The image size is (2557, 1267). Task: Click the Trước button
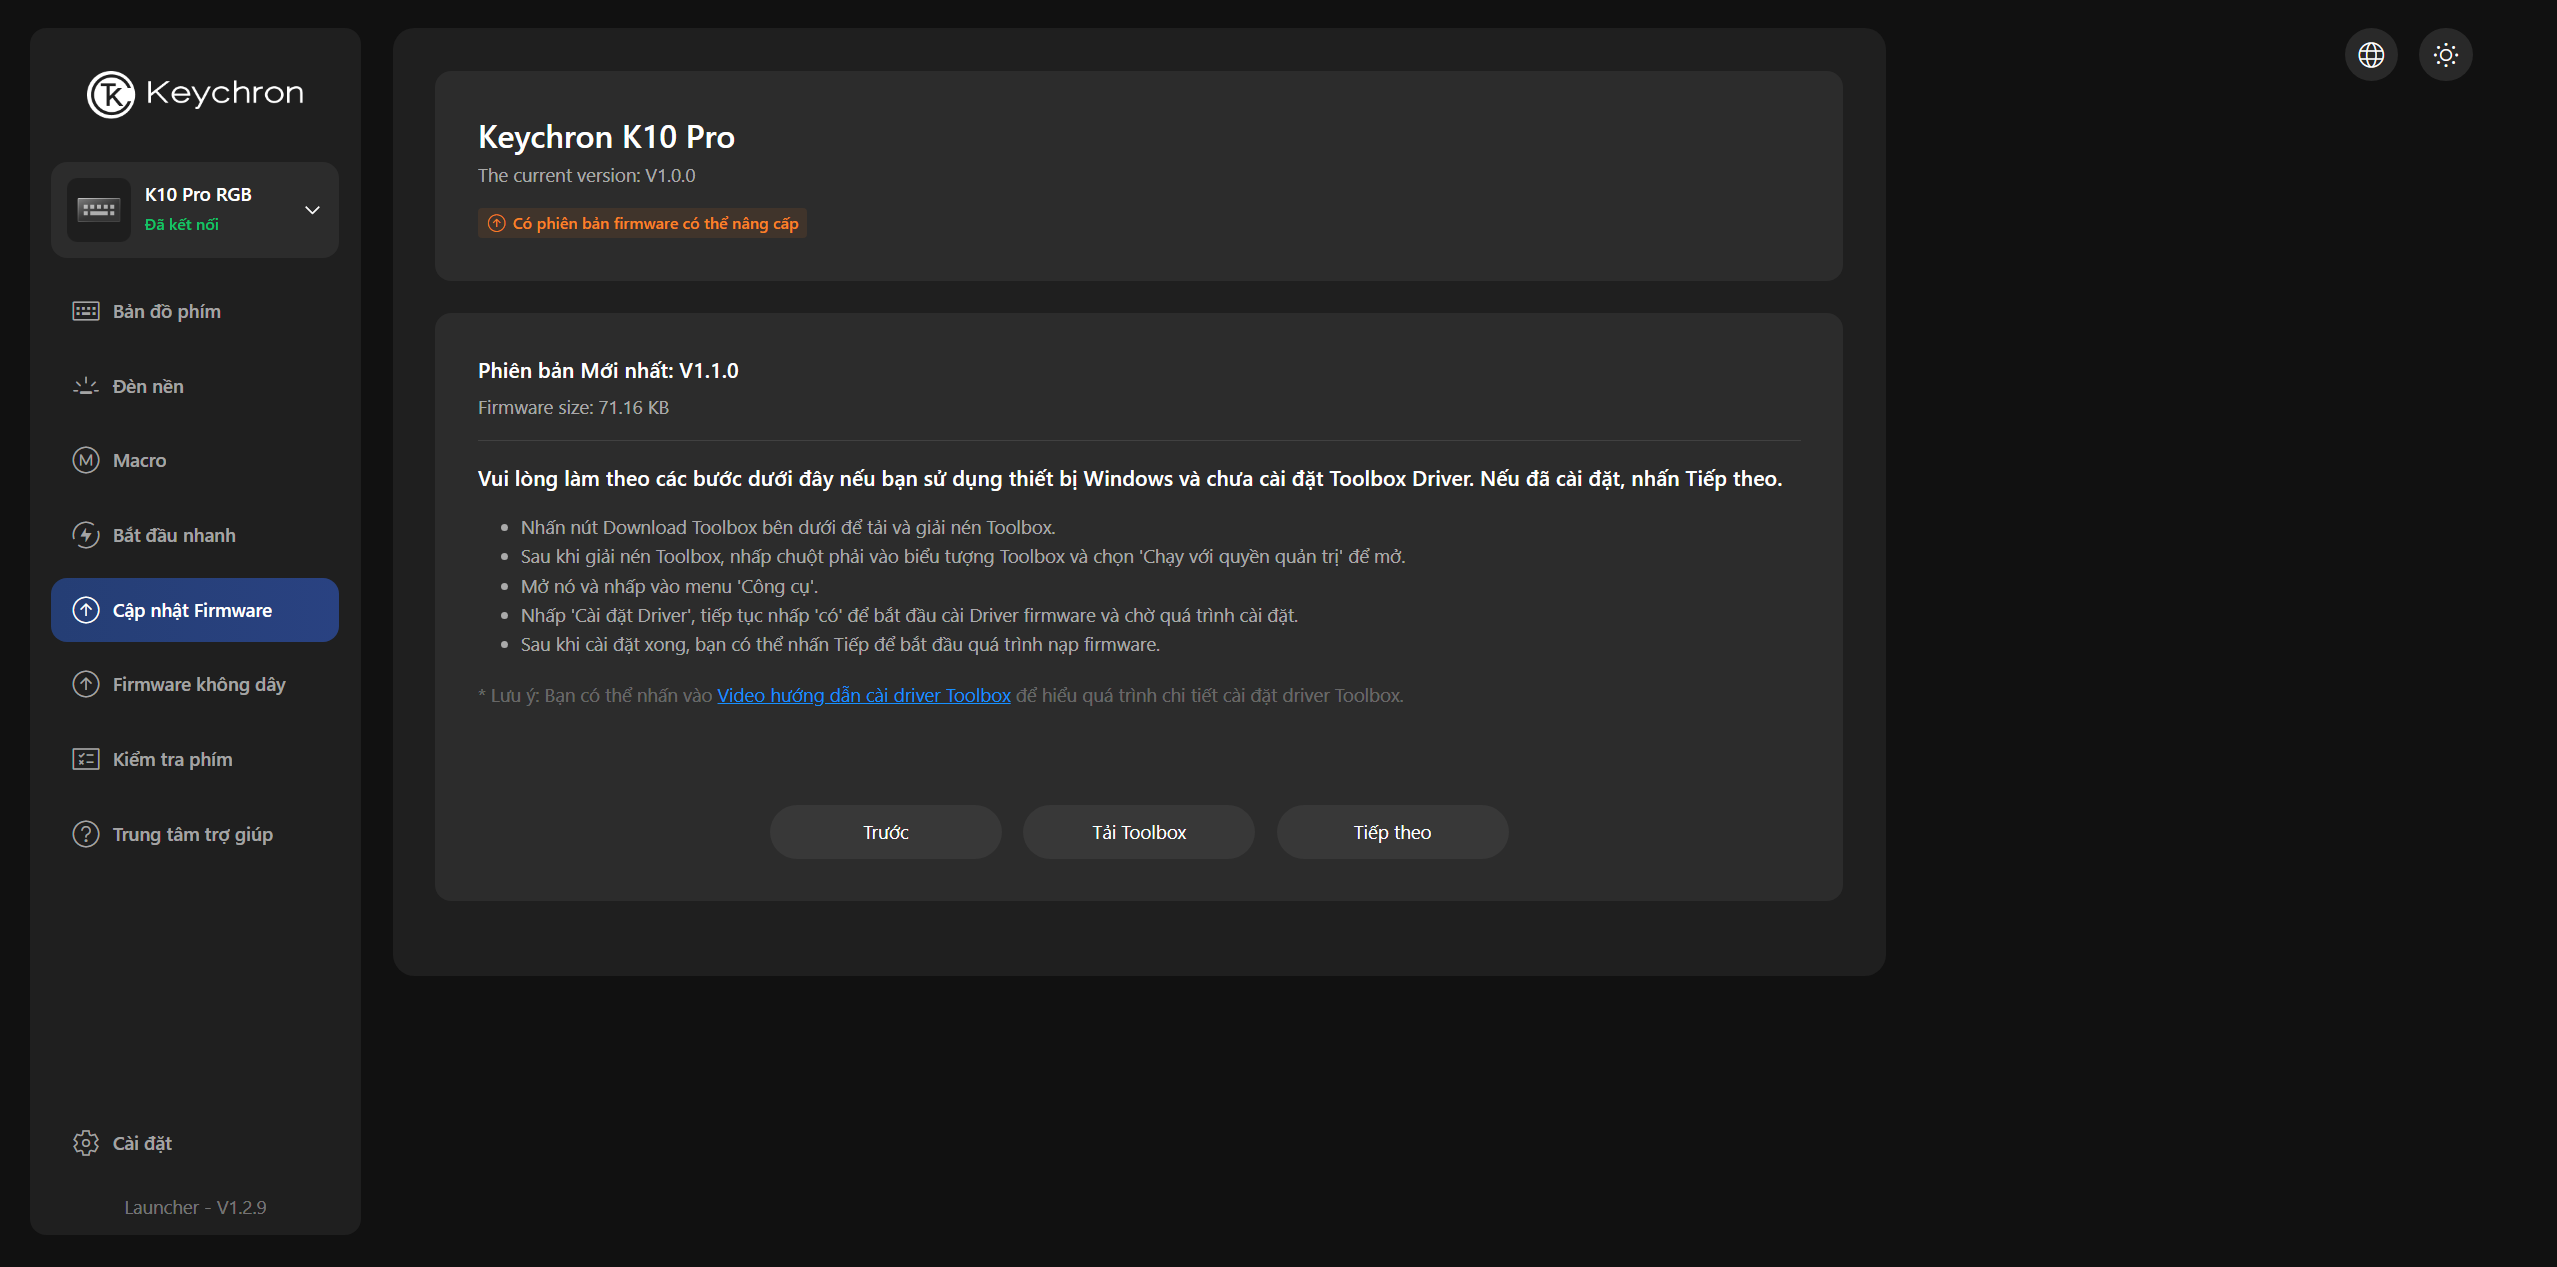pyautogui.click(x=885, y=832)
